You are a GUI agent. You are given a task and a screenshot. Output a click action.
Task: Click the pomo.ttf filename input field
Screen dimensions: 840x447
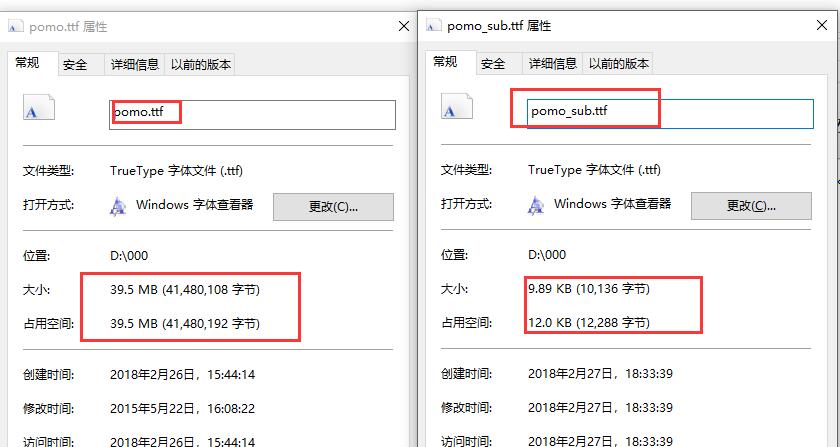pos(252,115)
